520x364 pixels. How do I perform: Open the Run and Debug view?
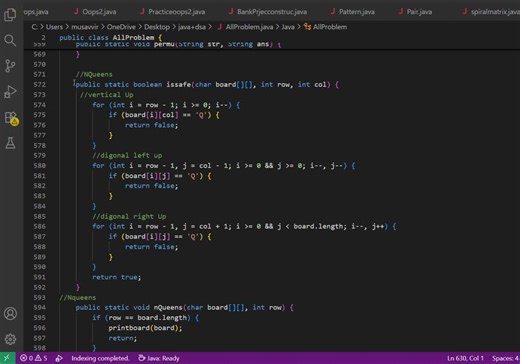tap(10, 92)
